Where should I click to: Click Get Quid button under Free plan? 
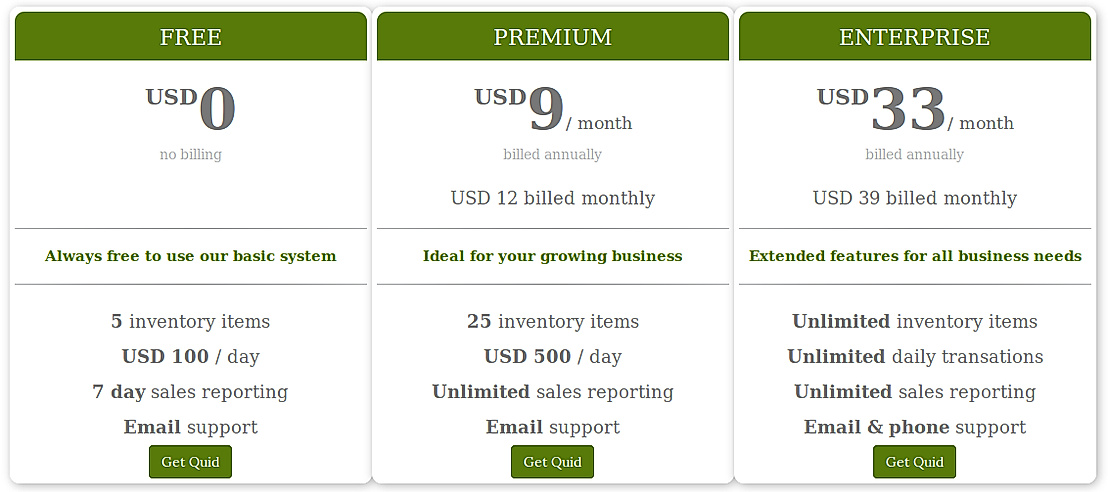pos(190,462)
